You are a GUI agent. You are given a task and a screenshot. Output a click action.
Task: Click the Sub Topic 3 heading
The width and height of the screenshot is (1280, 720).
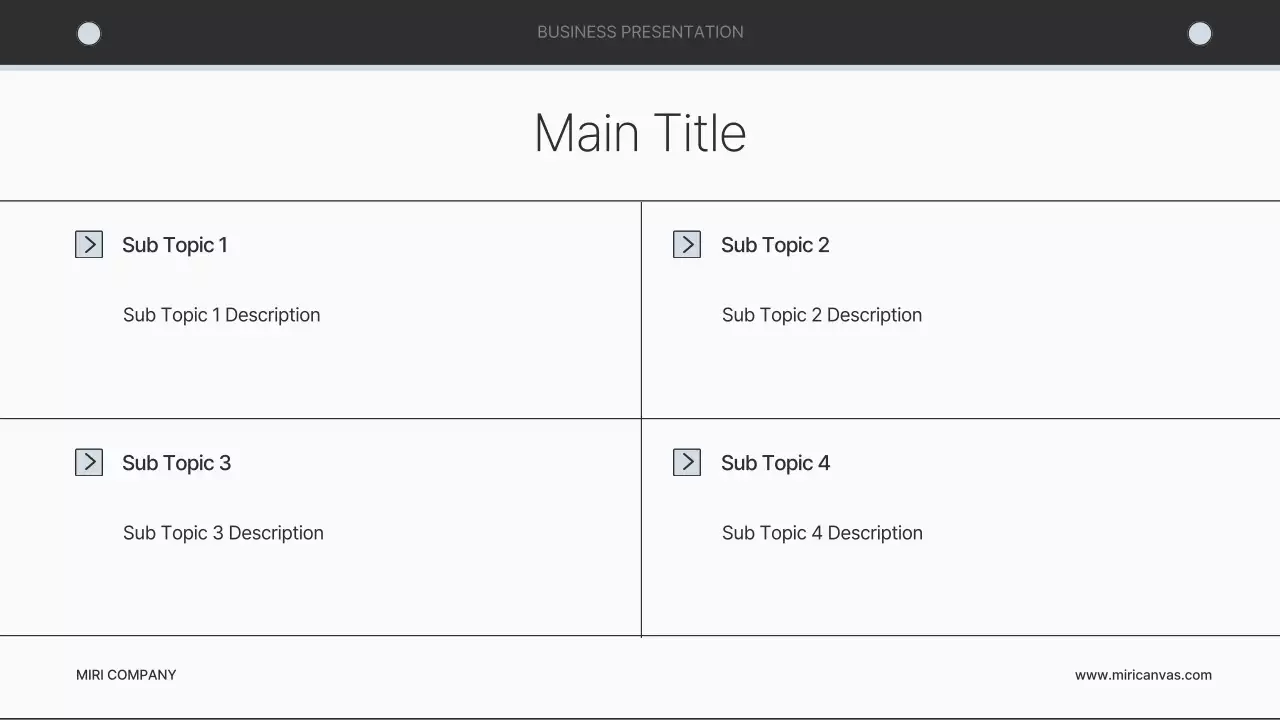(176, 463)
